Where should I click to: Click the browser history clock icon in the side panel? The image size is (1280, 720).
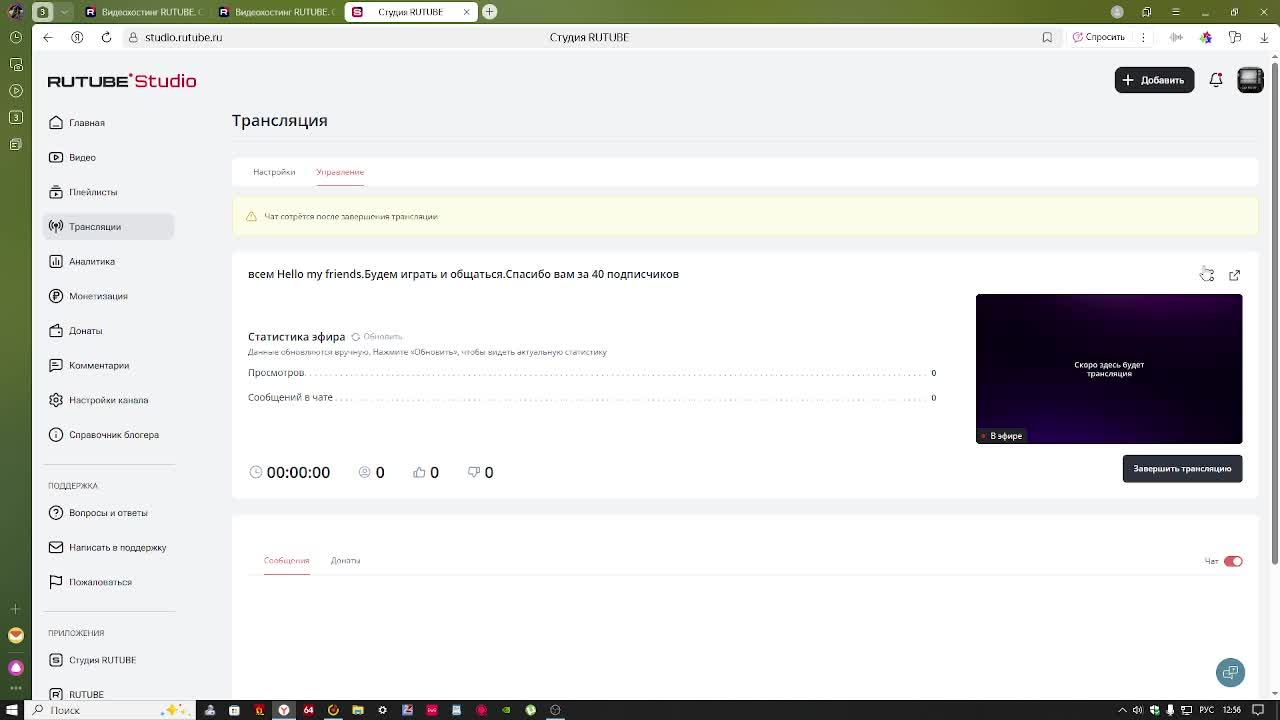15,37
